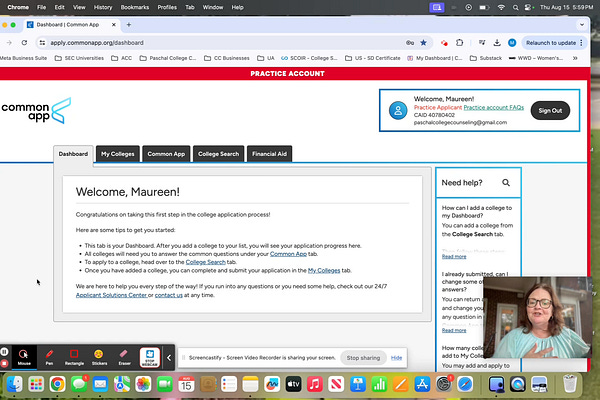The height and width of the screenshot is (400, 600).
Task: Click the Sign Out button
Action: pos(550,111)
